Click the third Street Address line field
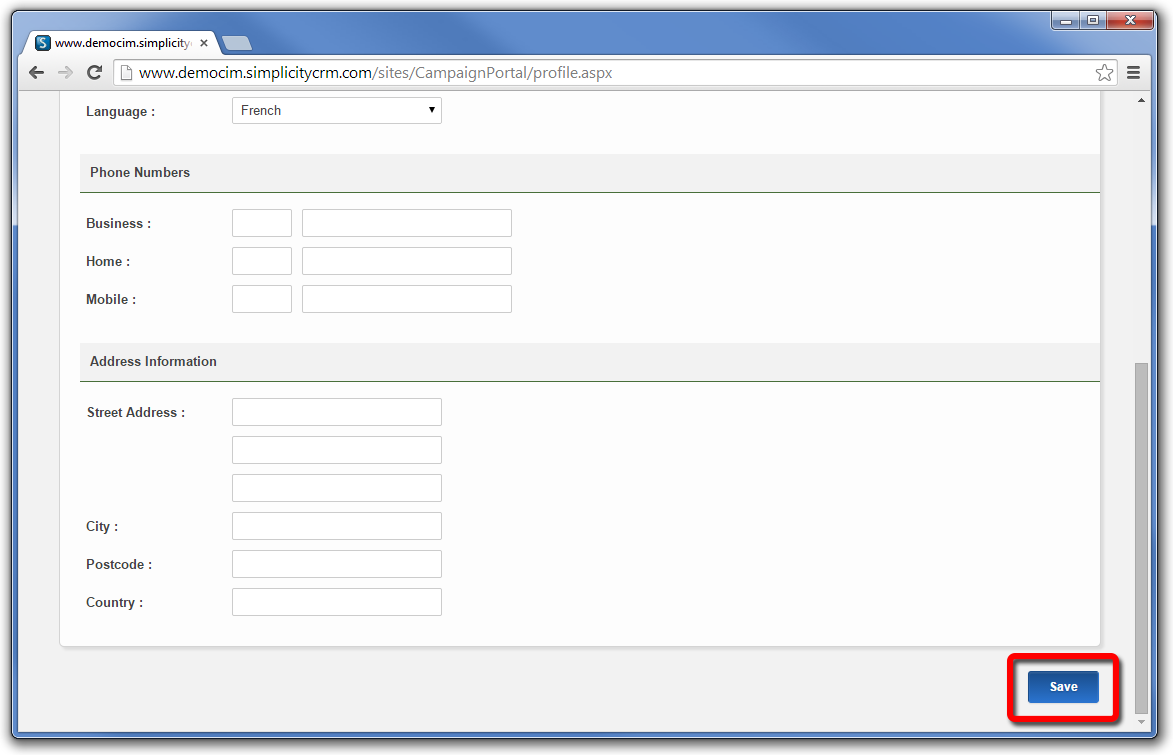1173x755 pixels. point(337,488)
